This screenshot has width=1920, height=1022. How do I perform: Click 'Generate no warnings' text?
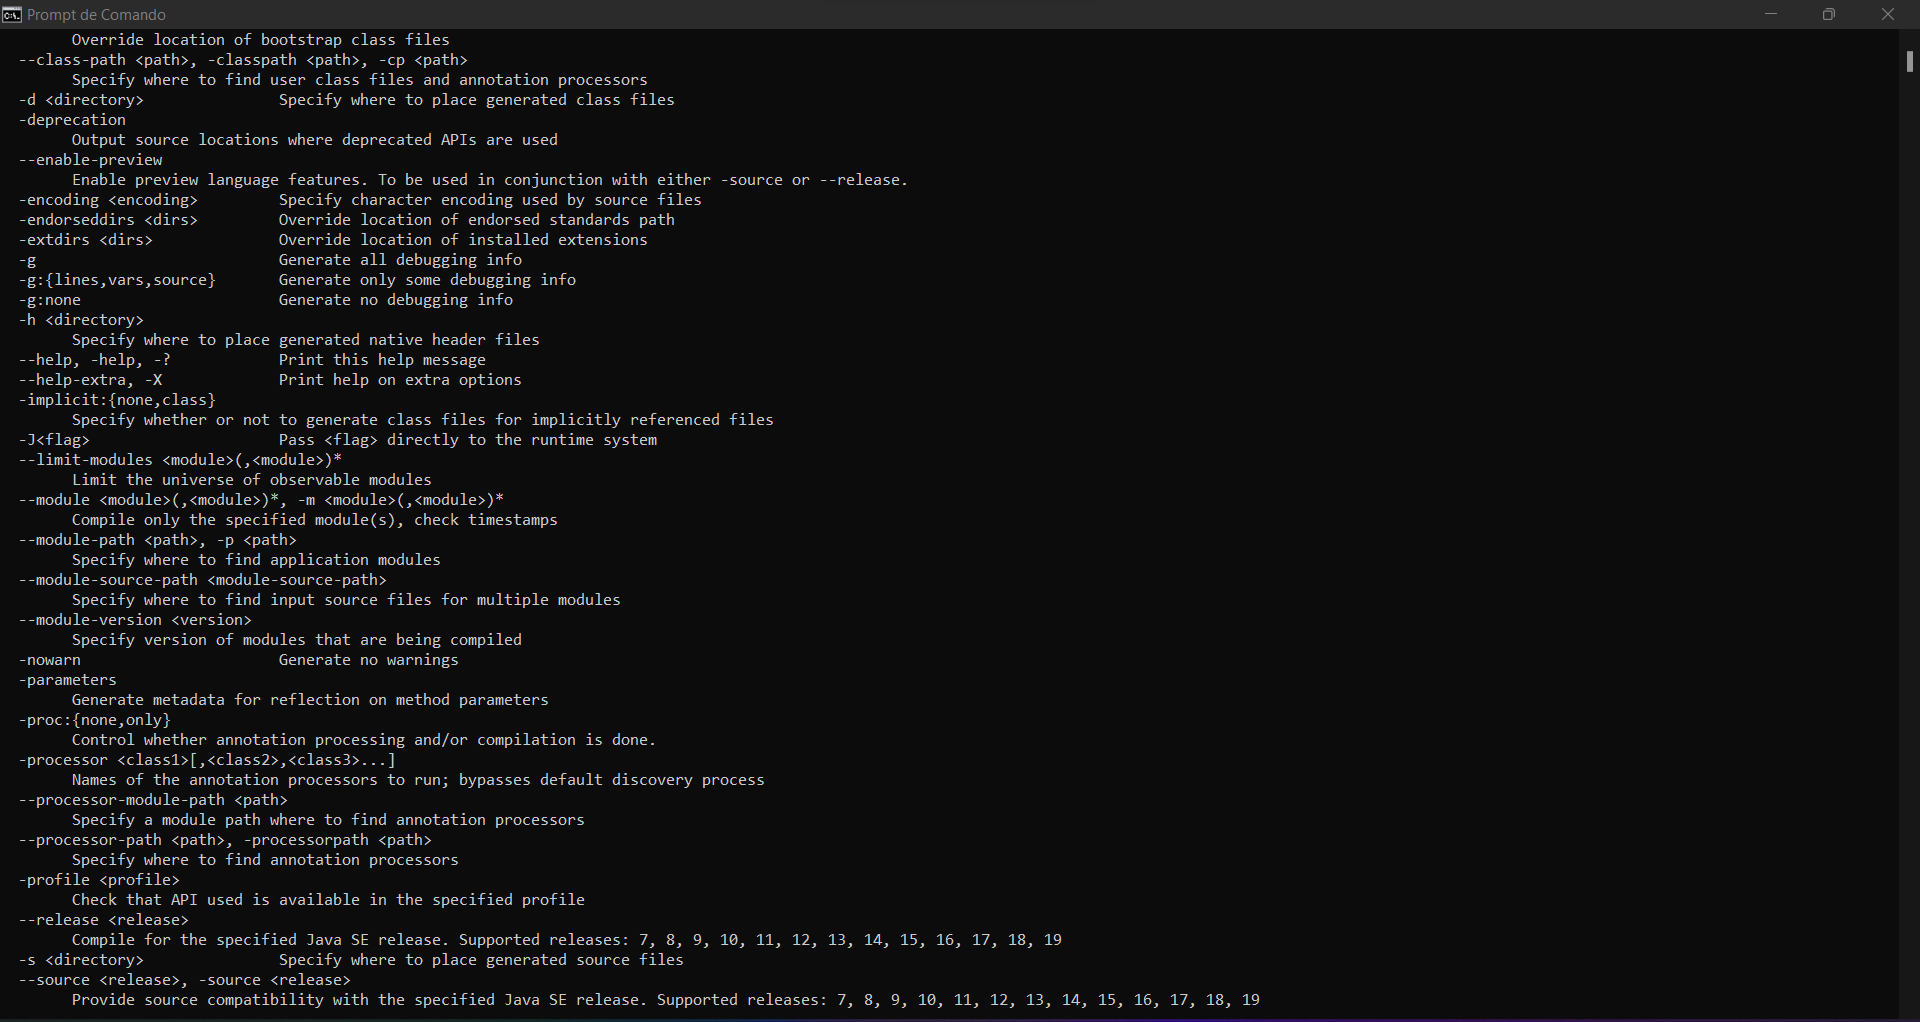click(368, 660)
